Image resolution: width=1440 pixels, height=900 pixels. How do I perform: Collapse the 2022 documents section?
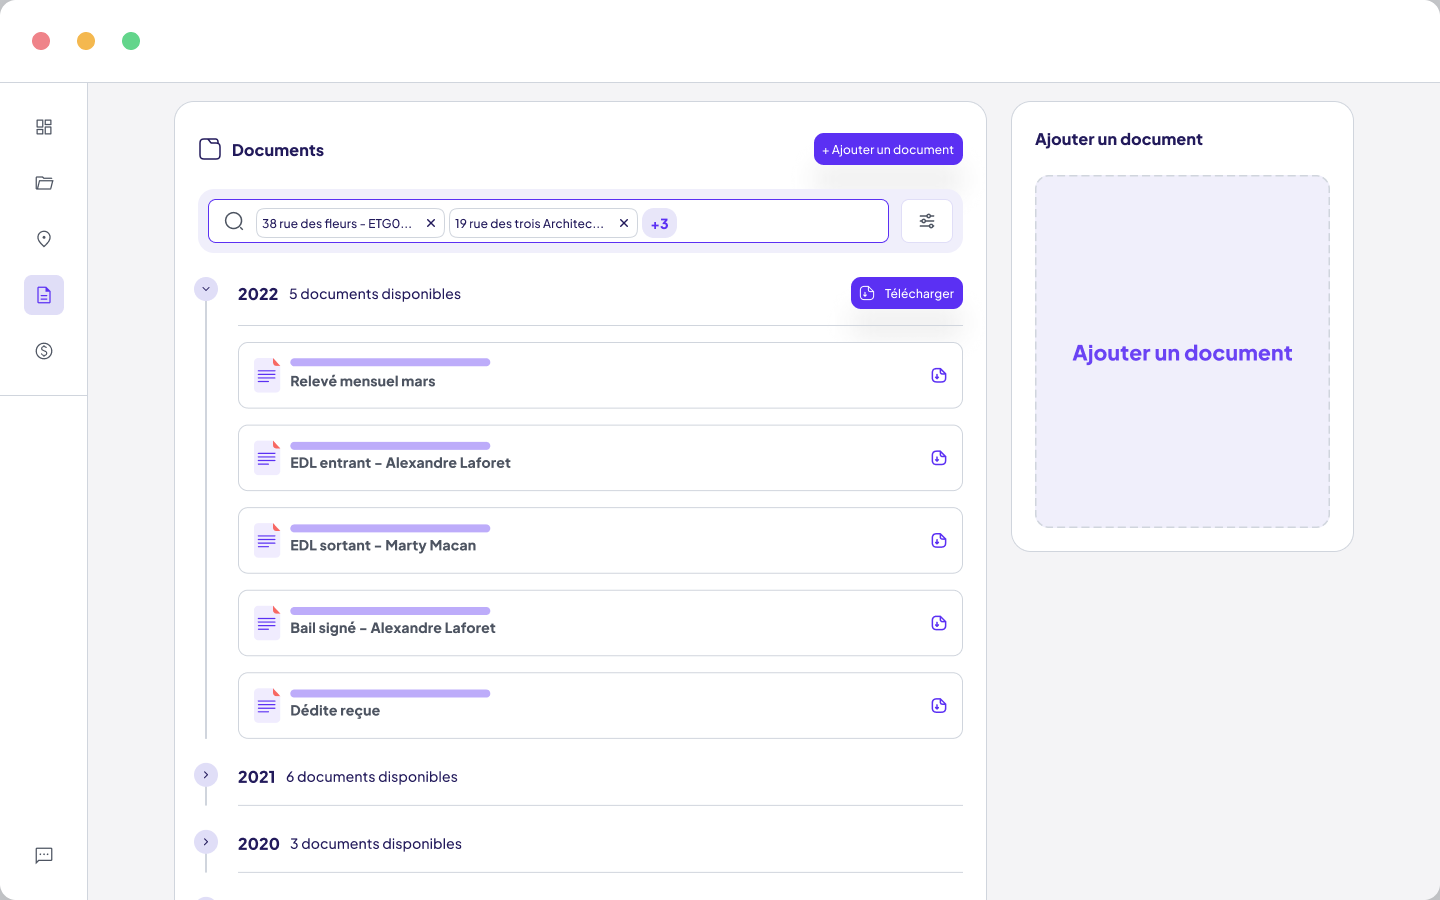(206, 289)
